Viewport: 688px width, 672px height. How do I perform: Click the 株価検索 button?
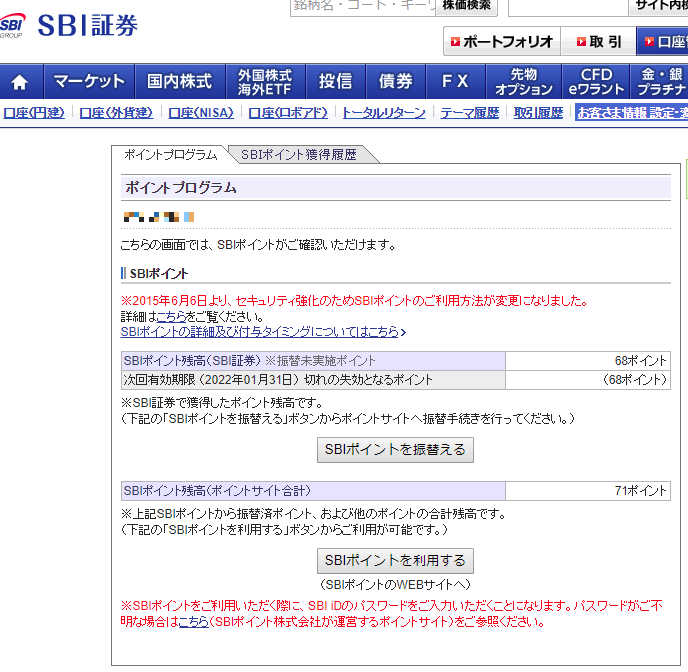(x=466, y=6)
